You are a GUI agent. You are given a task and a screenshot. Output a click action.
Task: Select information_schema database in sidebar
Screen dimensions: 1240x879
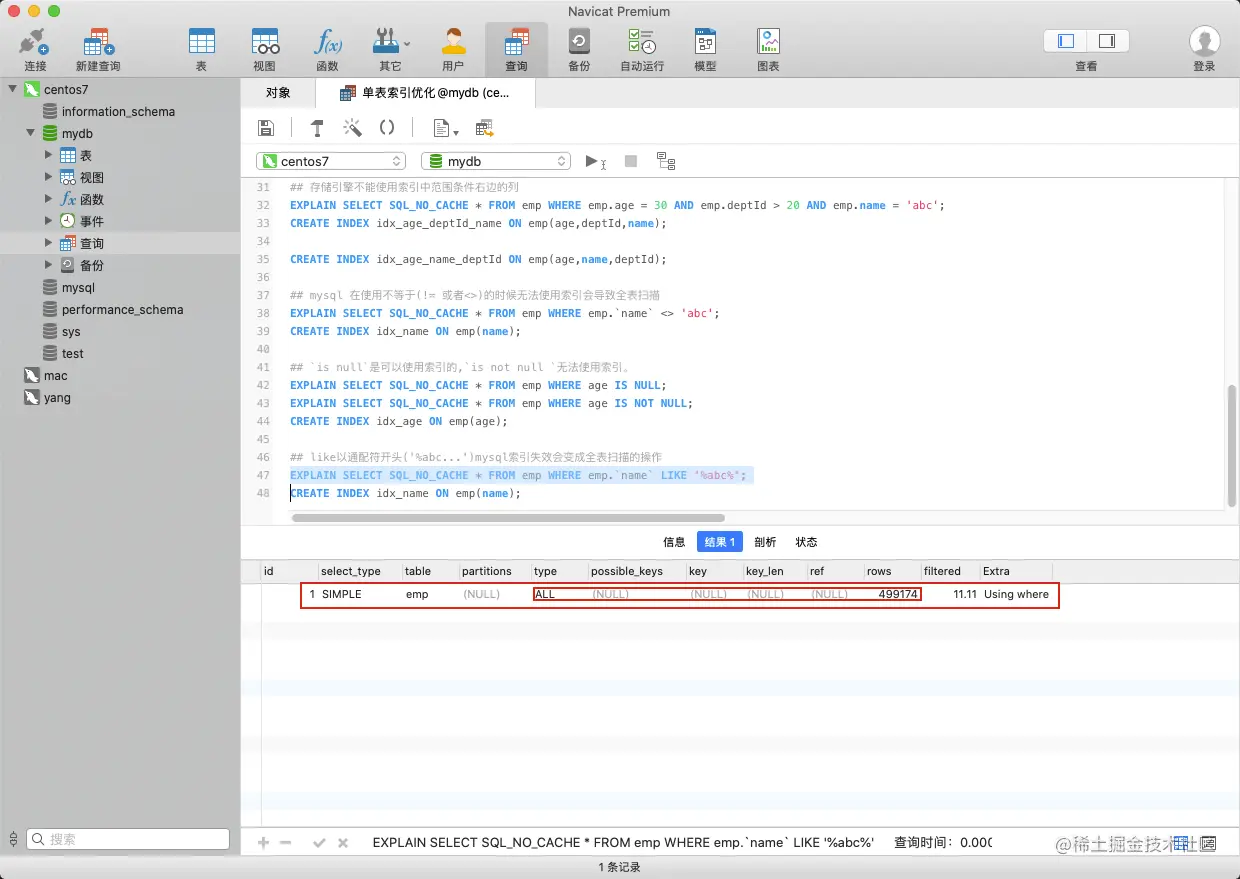(x=118, y=111)
